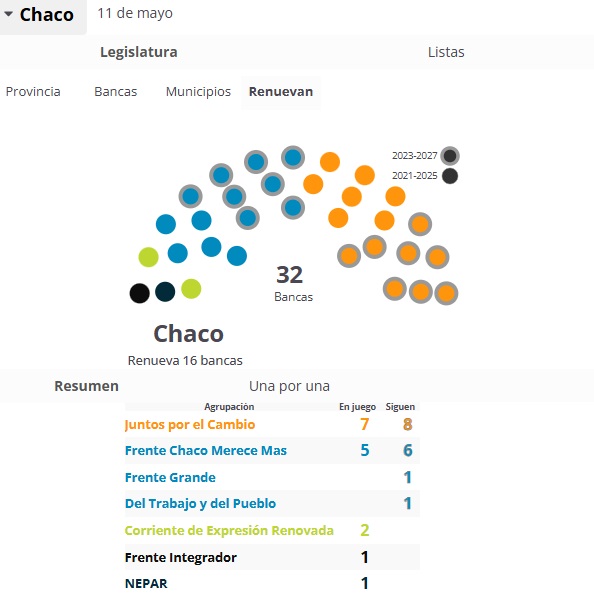
Task: Select the Provincia sub-tab
Action: coord(33,92)
